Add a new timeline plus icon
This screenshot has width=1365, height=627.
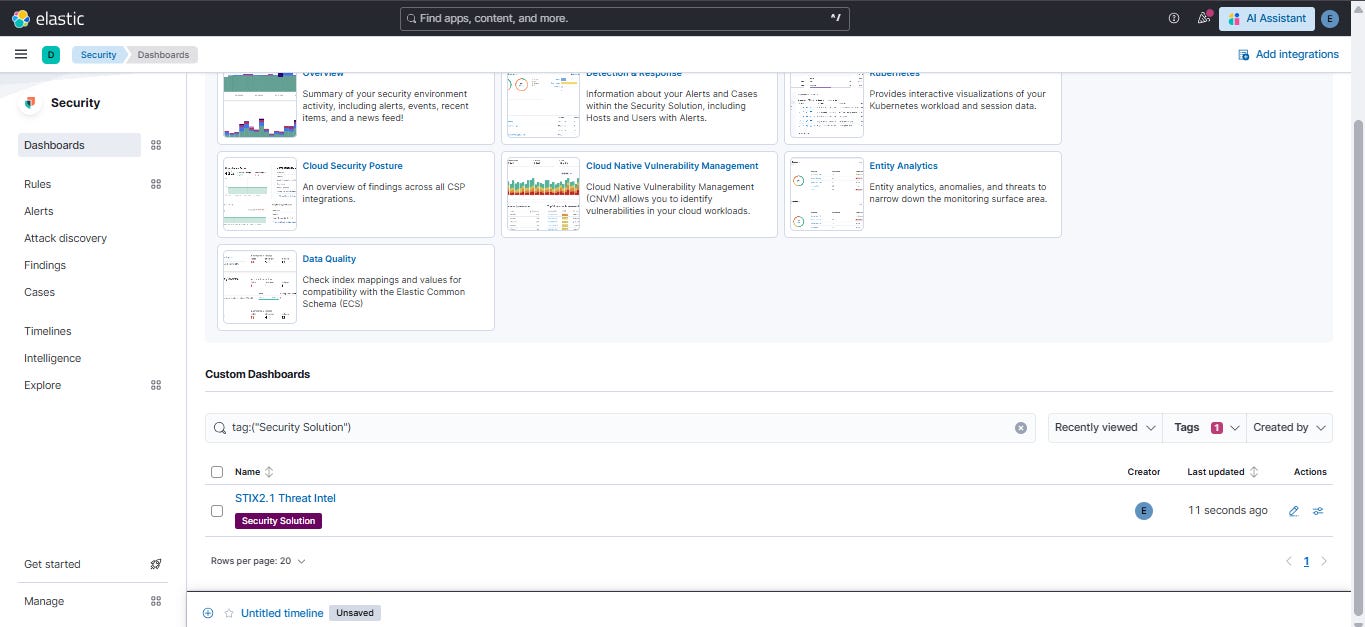click(208, 613)
